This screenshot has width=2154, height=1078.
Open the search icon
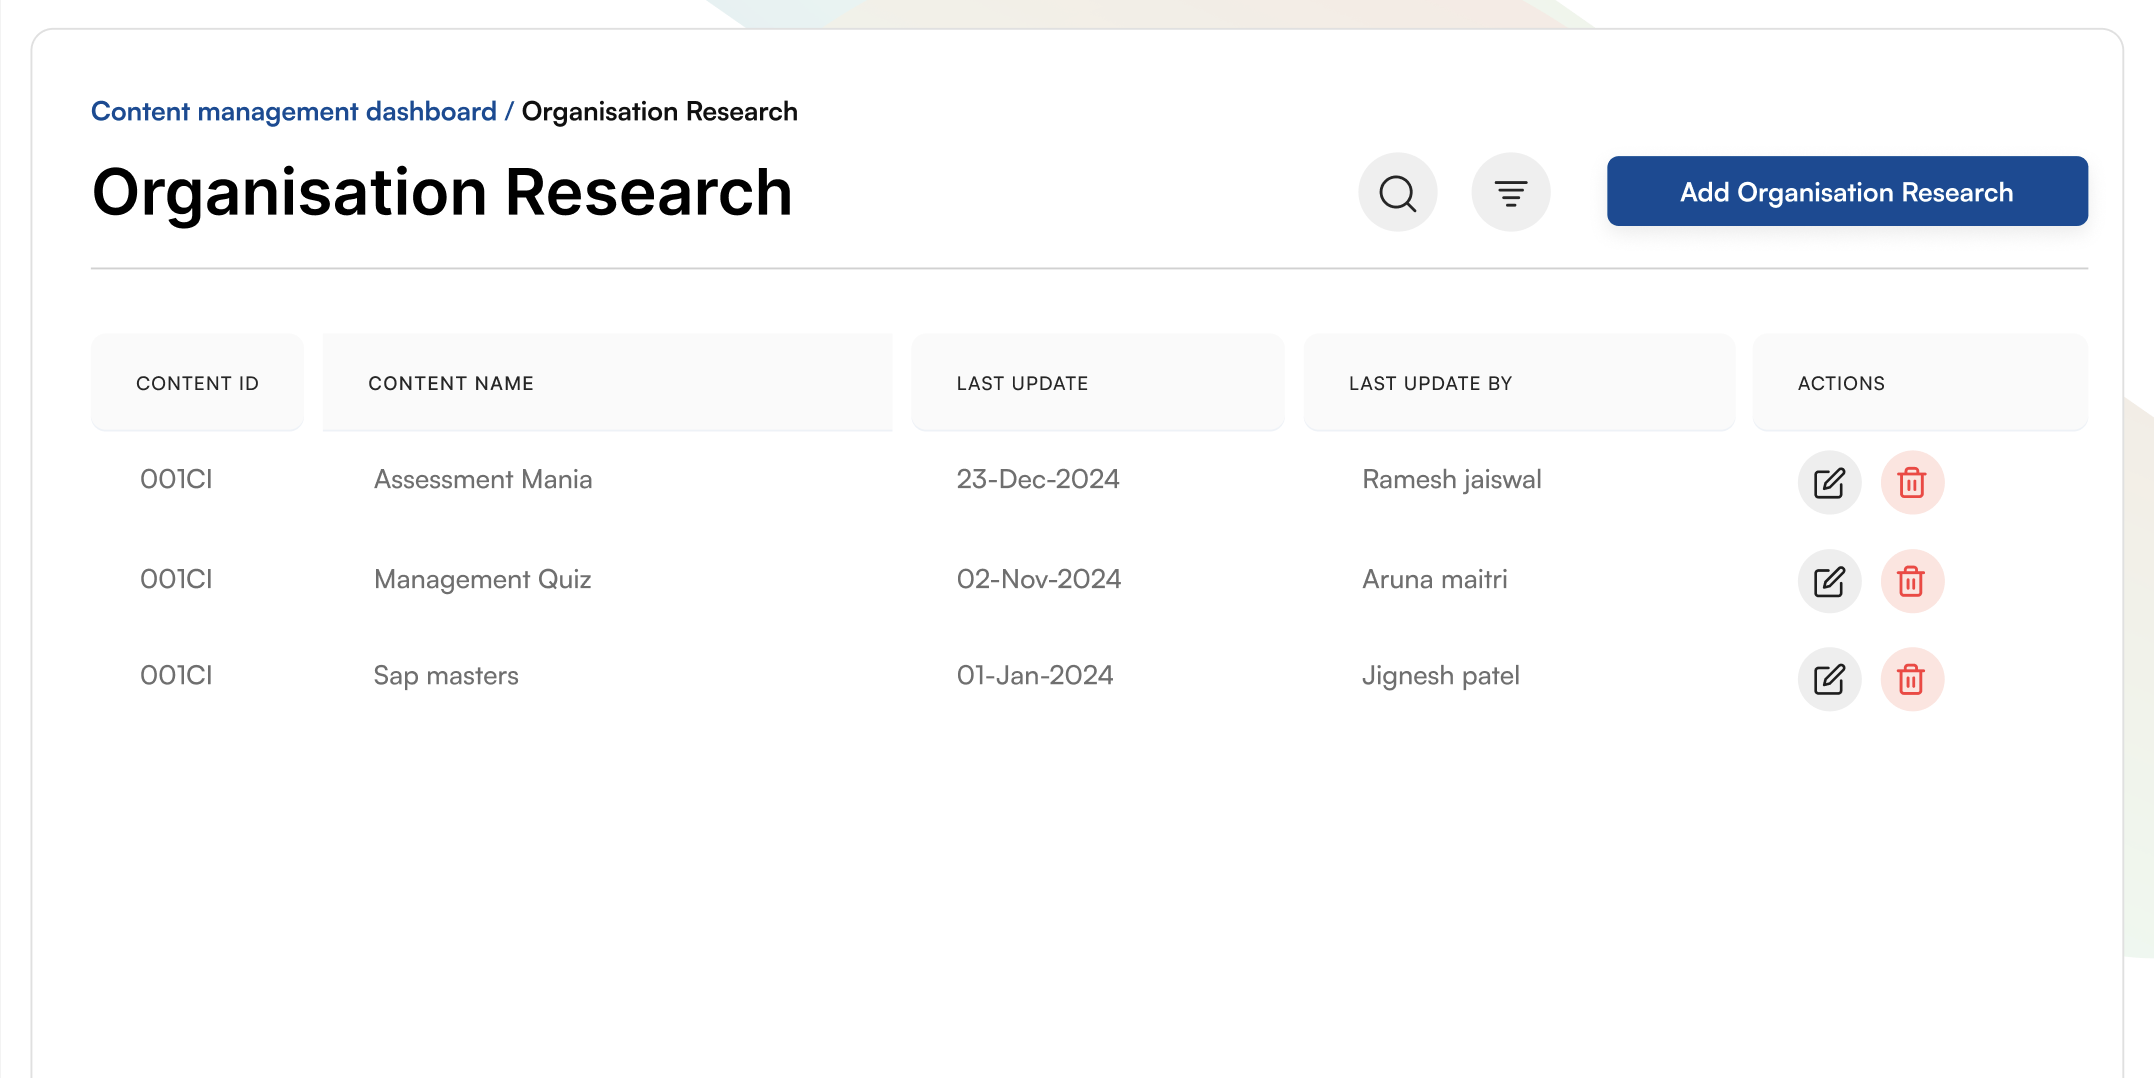coord(1397,191)
